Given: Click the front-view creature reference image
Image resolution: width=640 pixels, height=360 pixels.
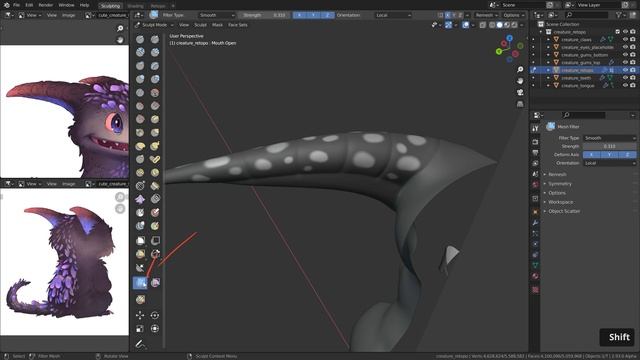Looking at the screenshot, I should pyautogui.click(x=64, y=111).
